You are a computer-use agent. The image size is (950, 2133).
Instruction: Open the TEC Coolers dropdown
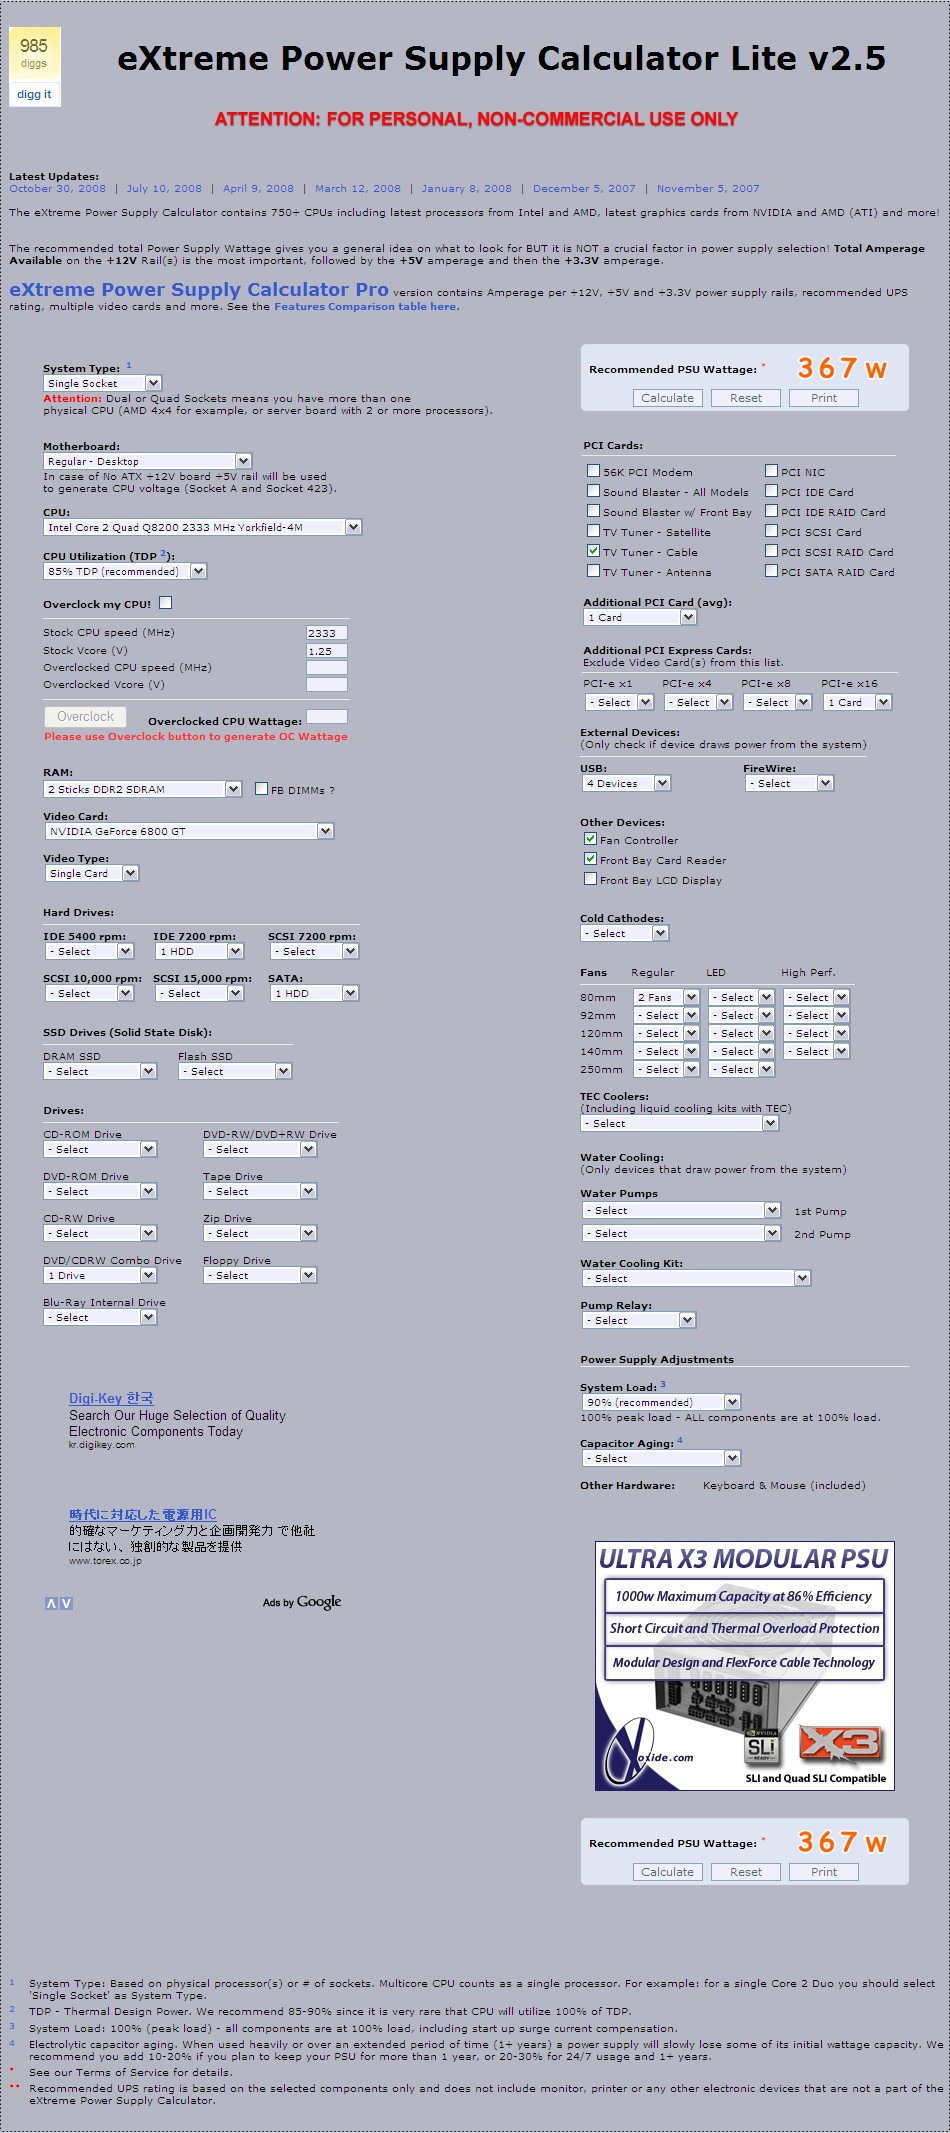(x=680, y=1123)
